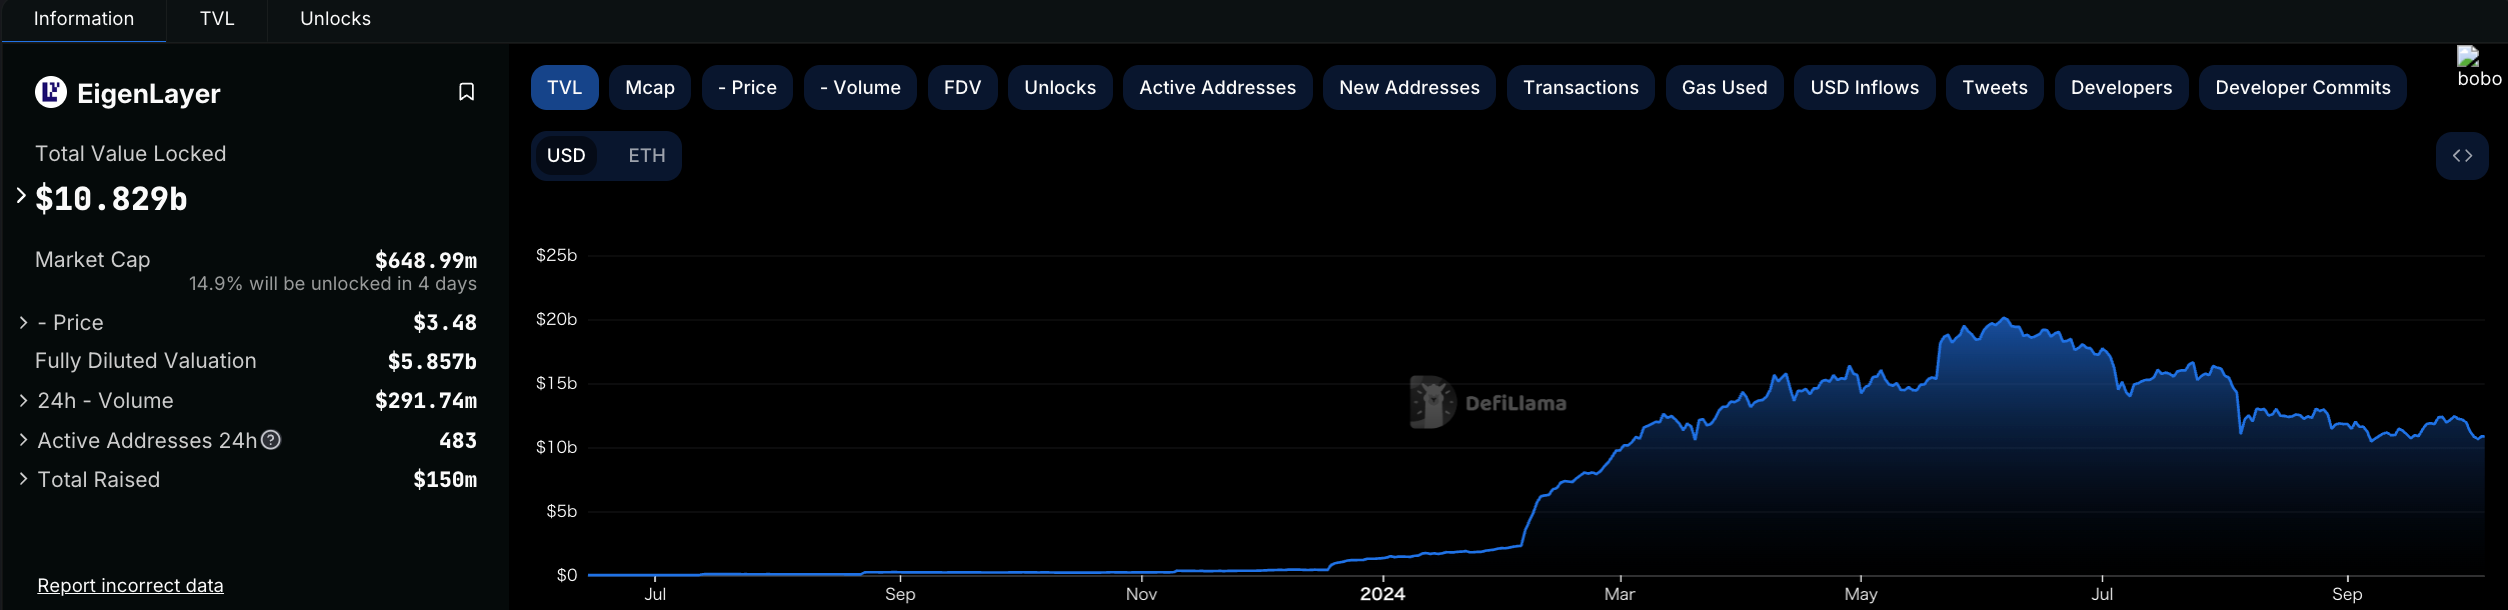Click the Total Raised value $150m
This screenshot has height=610, width=2508.
(x=445, y=480)
